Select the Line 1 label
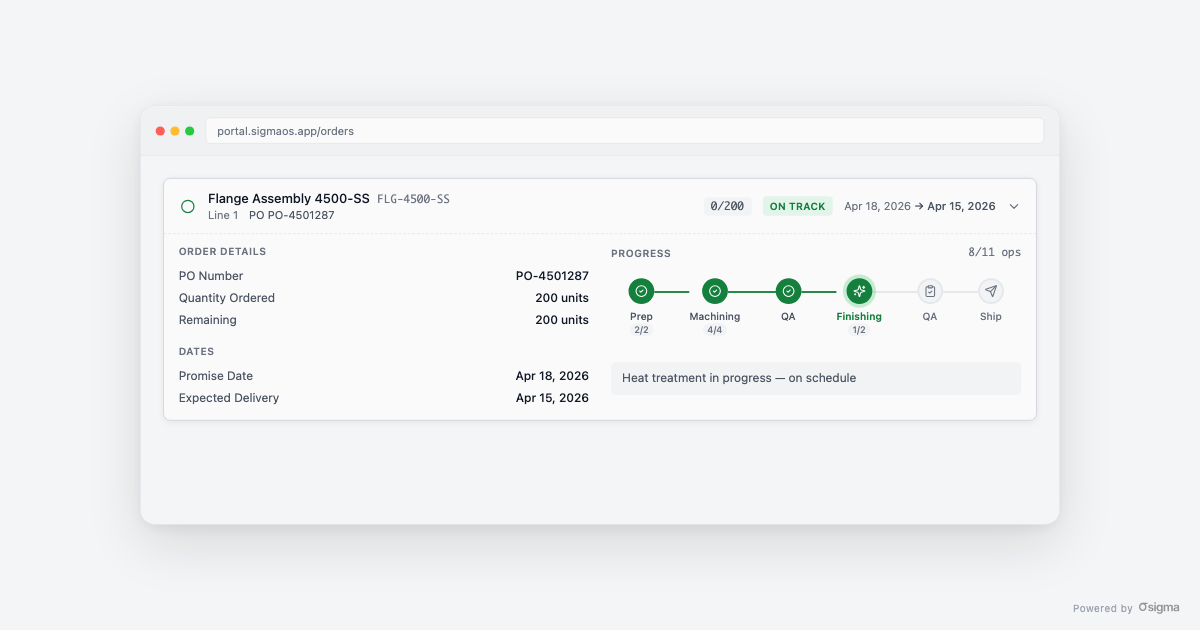This screenshot has width=1200, height=630. tap(222, 215)
